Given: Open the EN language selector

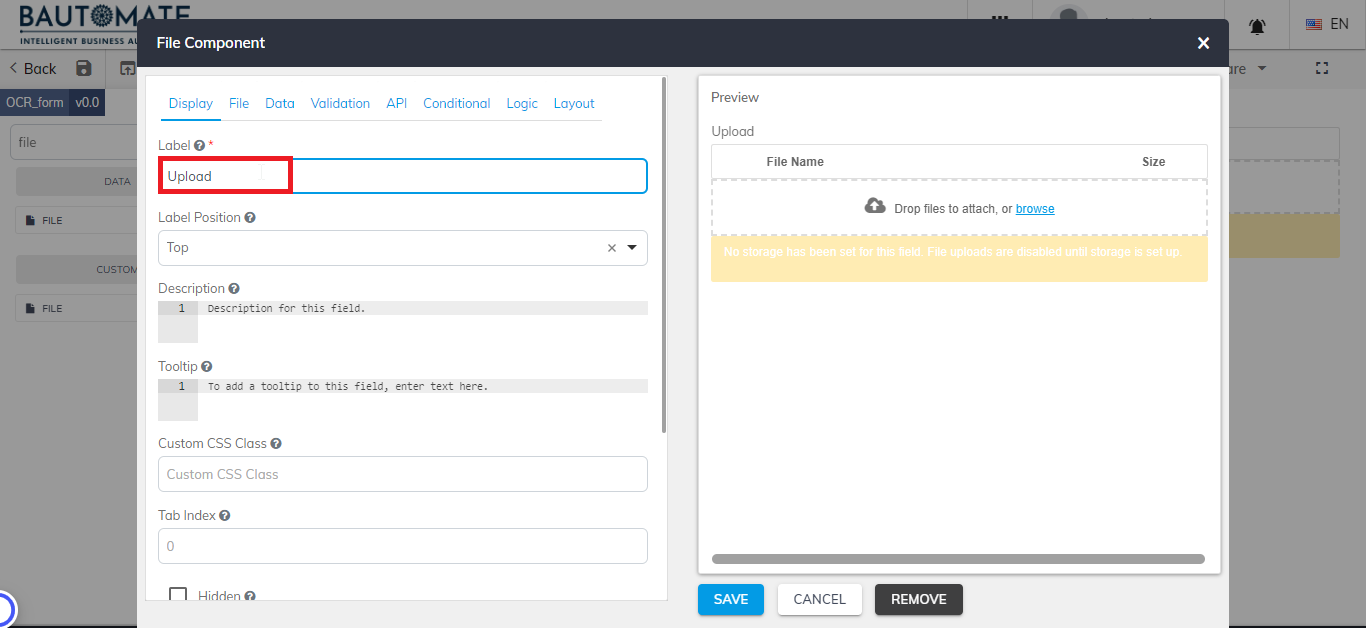Looking at the screenshot, I should tap(1328, 24).
